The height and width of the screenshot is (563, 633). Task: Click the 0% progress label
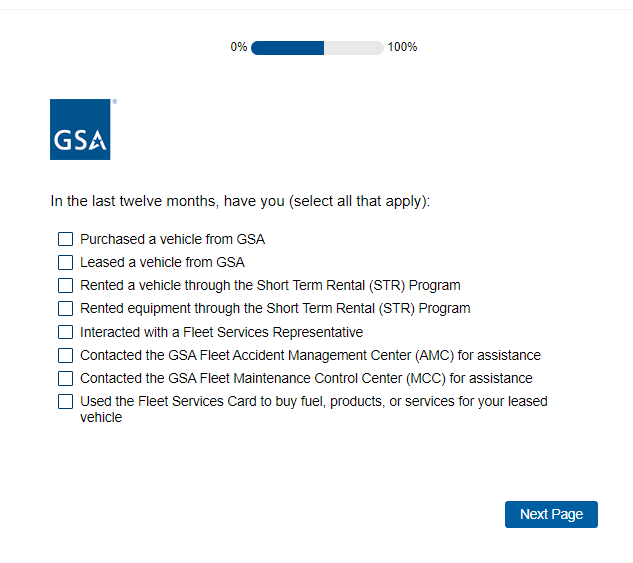coord(238,48)
